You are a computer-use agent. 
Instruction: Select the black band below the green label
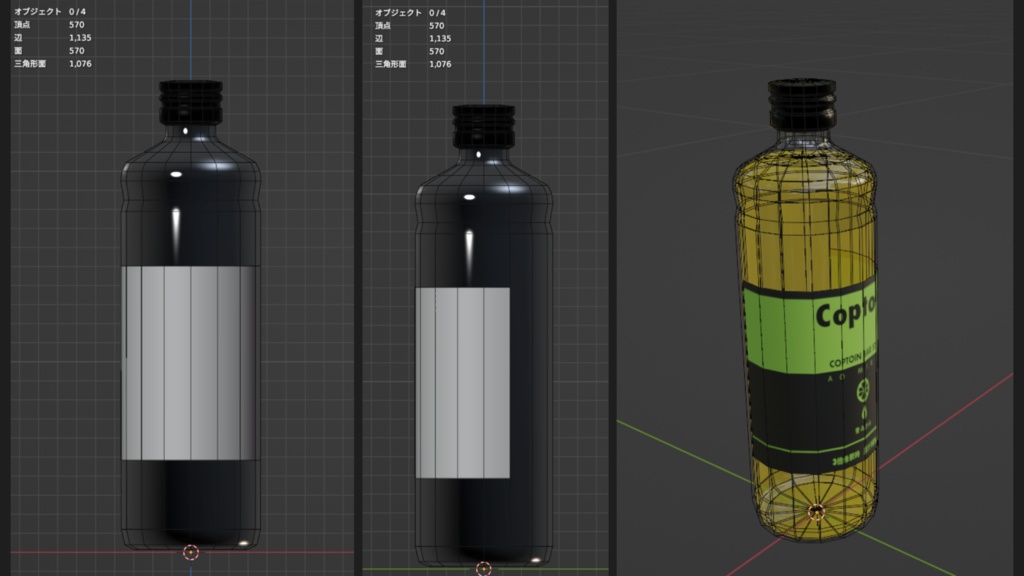pos(813,417)
